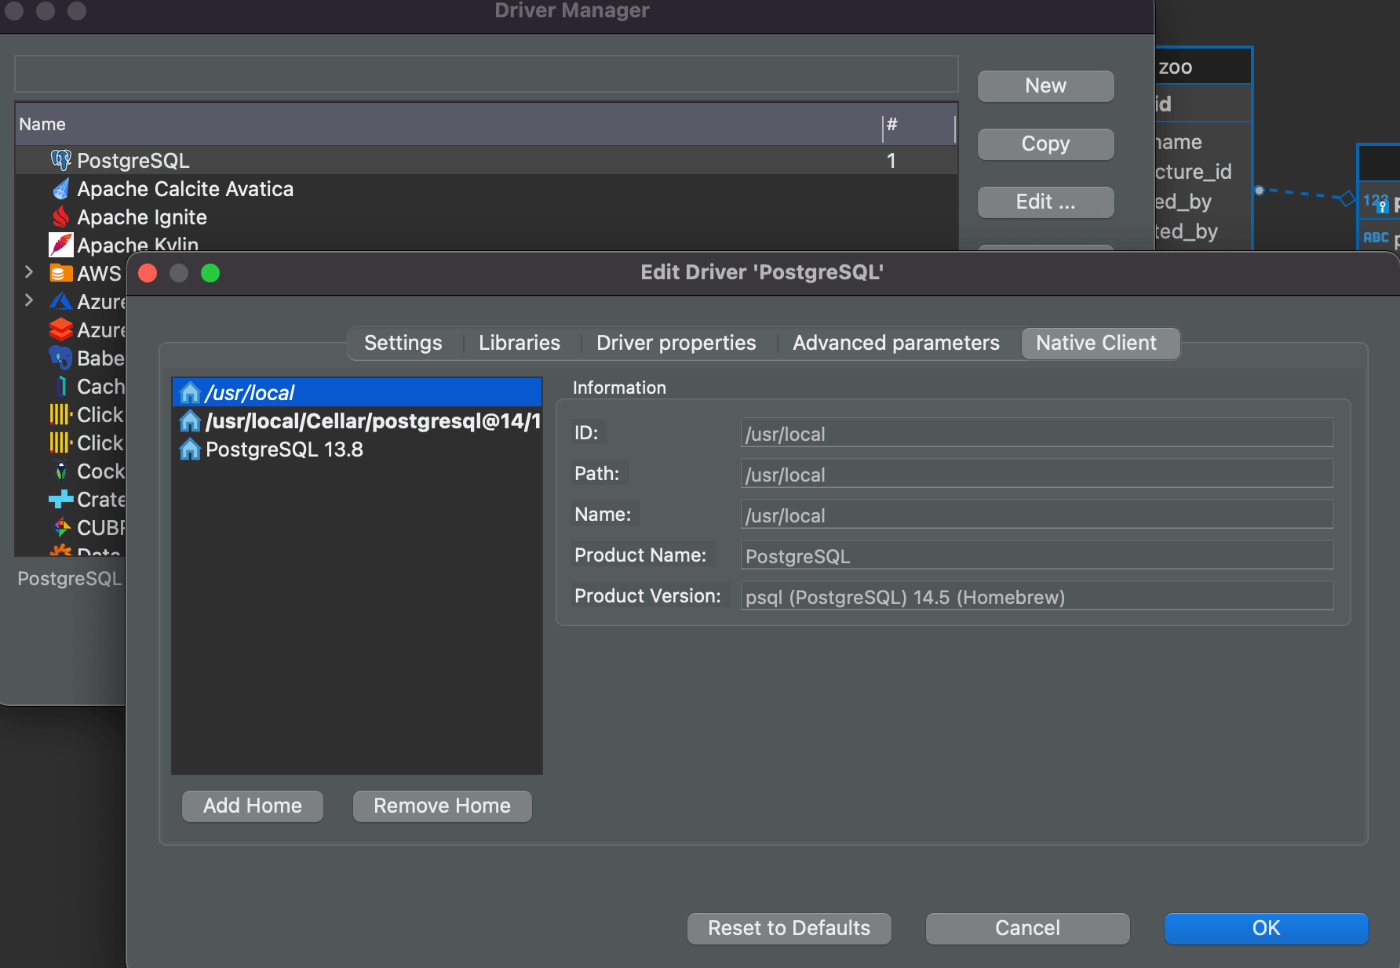Select the Native Client tab

coord(1099,343)
